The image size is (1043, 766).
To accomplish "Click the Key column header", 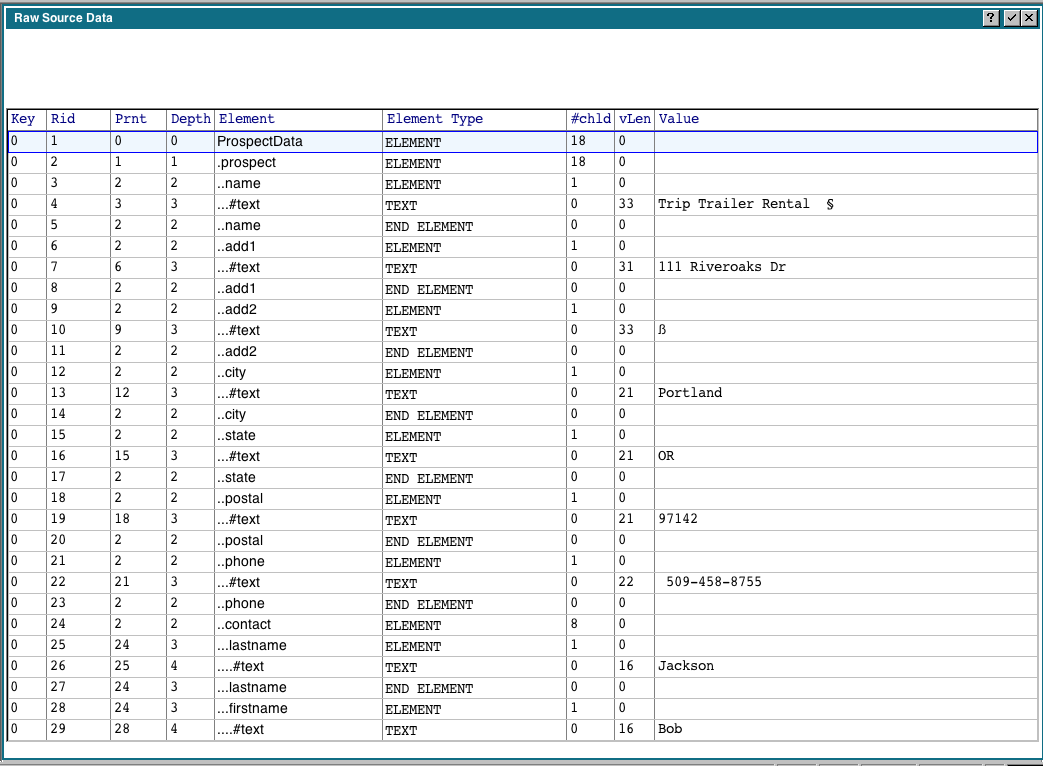I will pyautogui.click(x=24, y=119).
